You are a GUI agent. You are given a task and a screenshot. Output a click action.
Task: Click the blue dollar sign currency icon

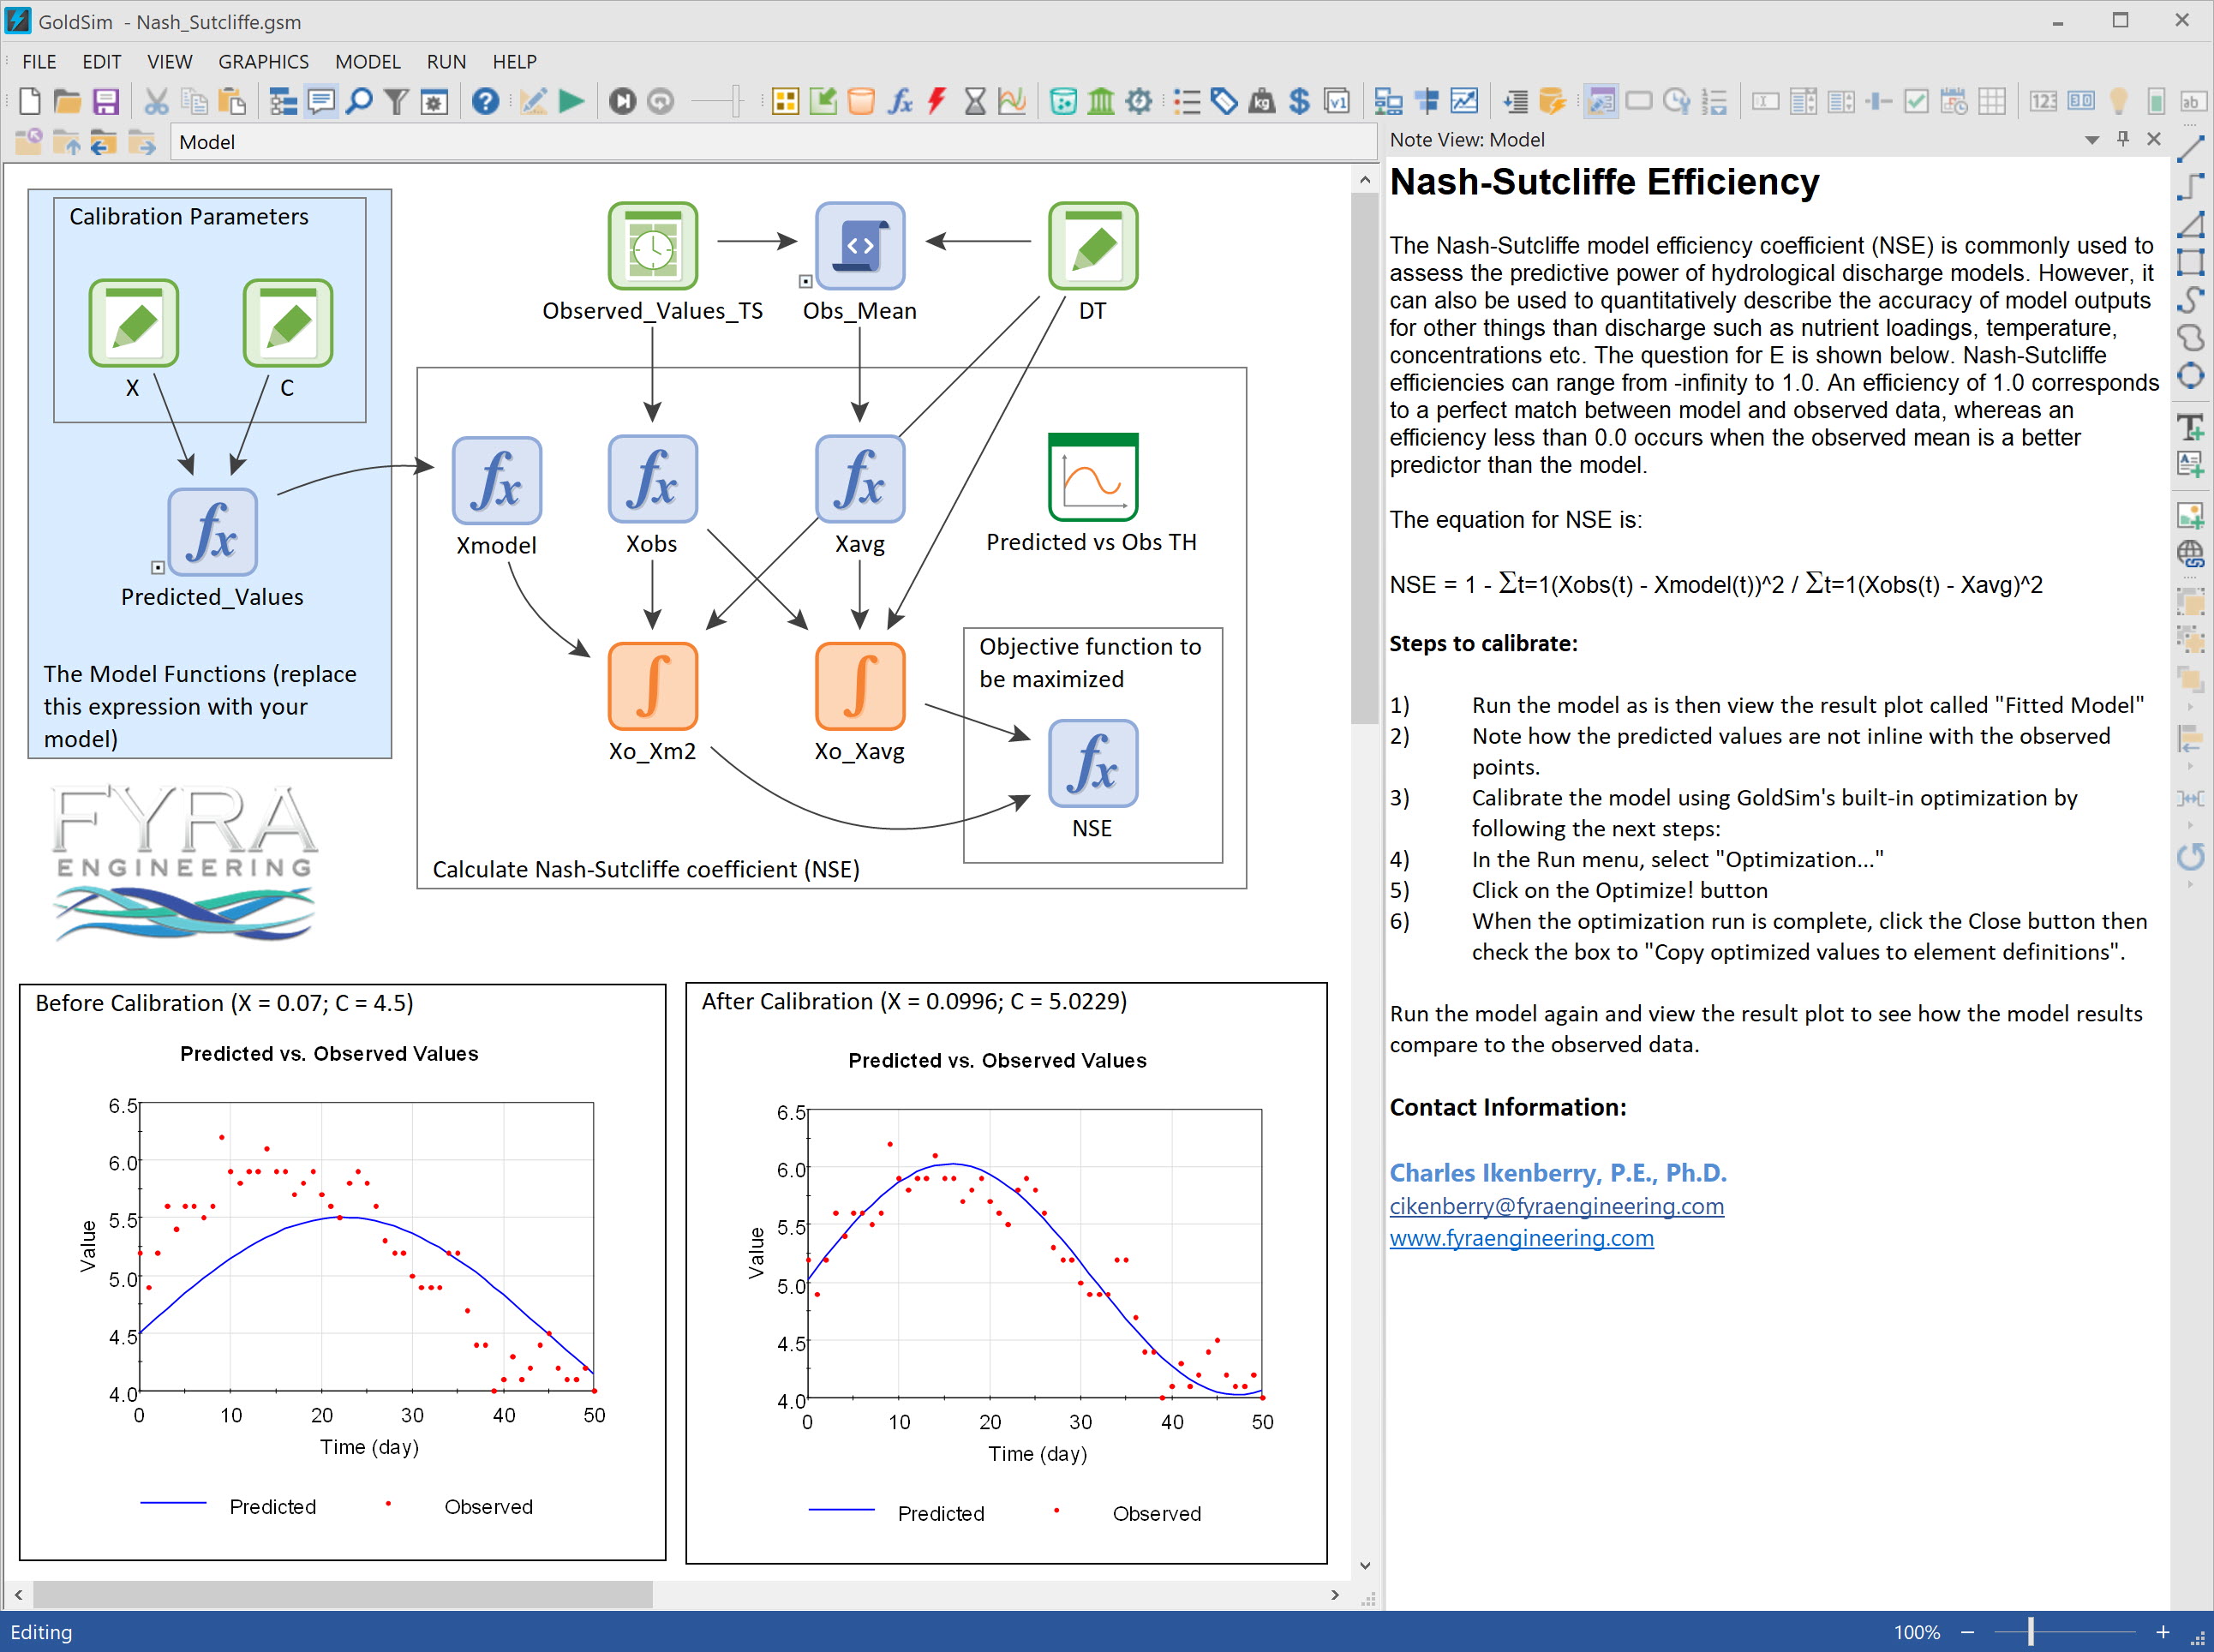1299,101
